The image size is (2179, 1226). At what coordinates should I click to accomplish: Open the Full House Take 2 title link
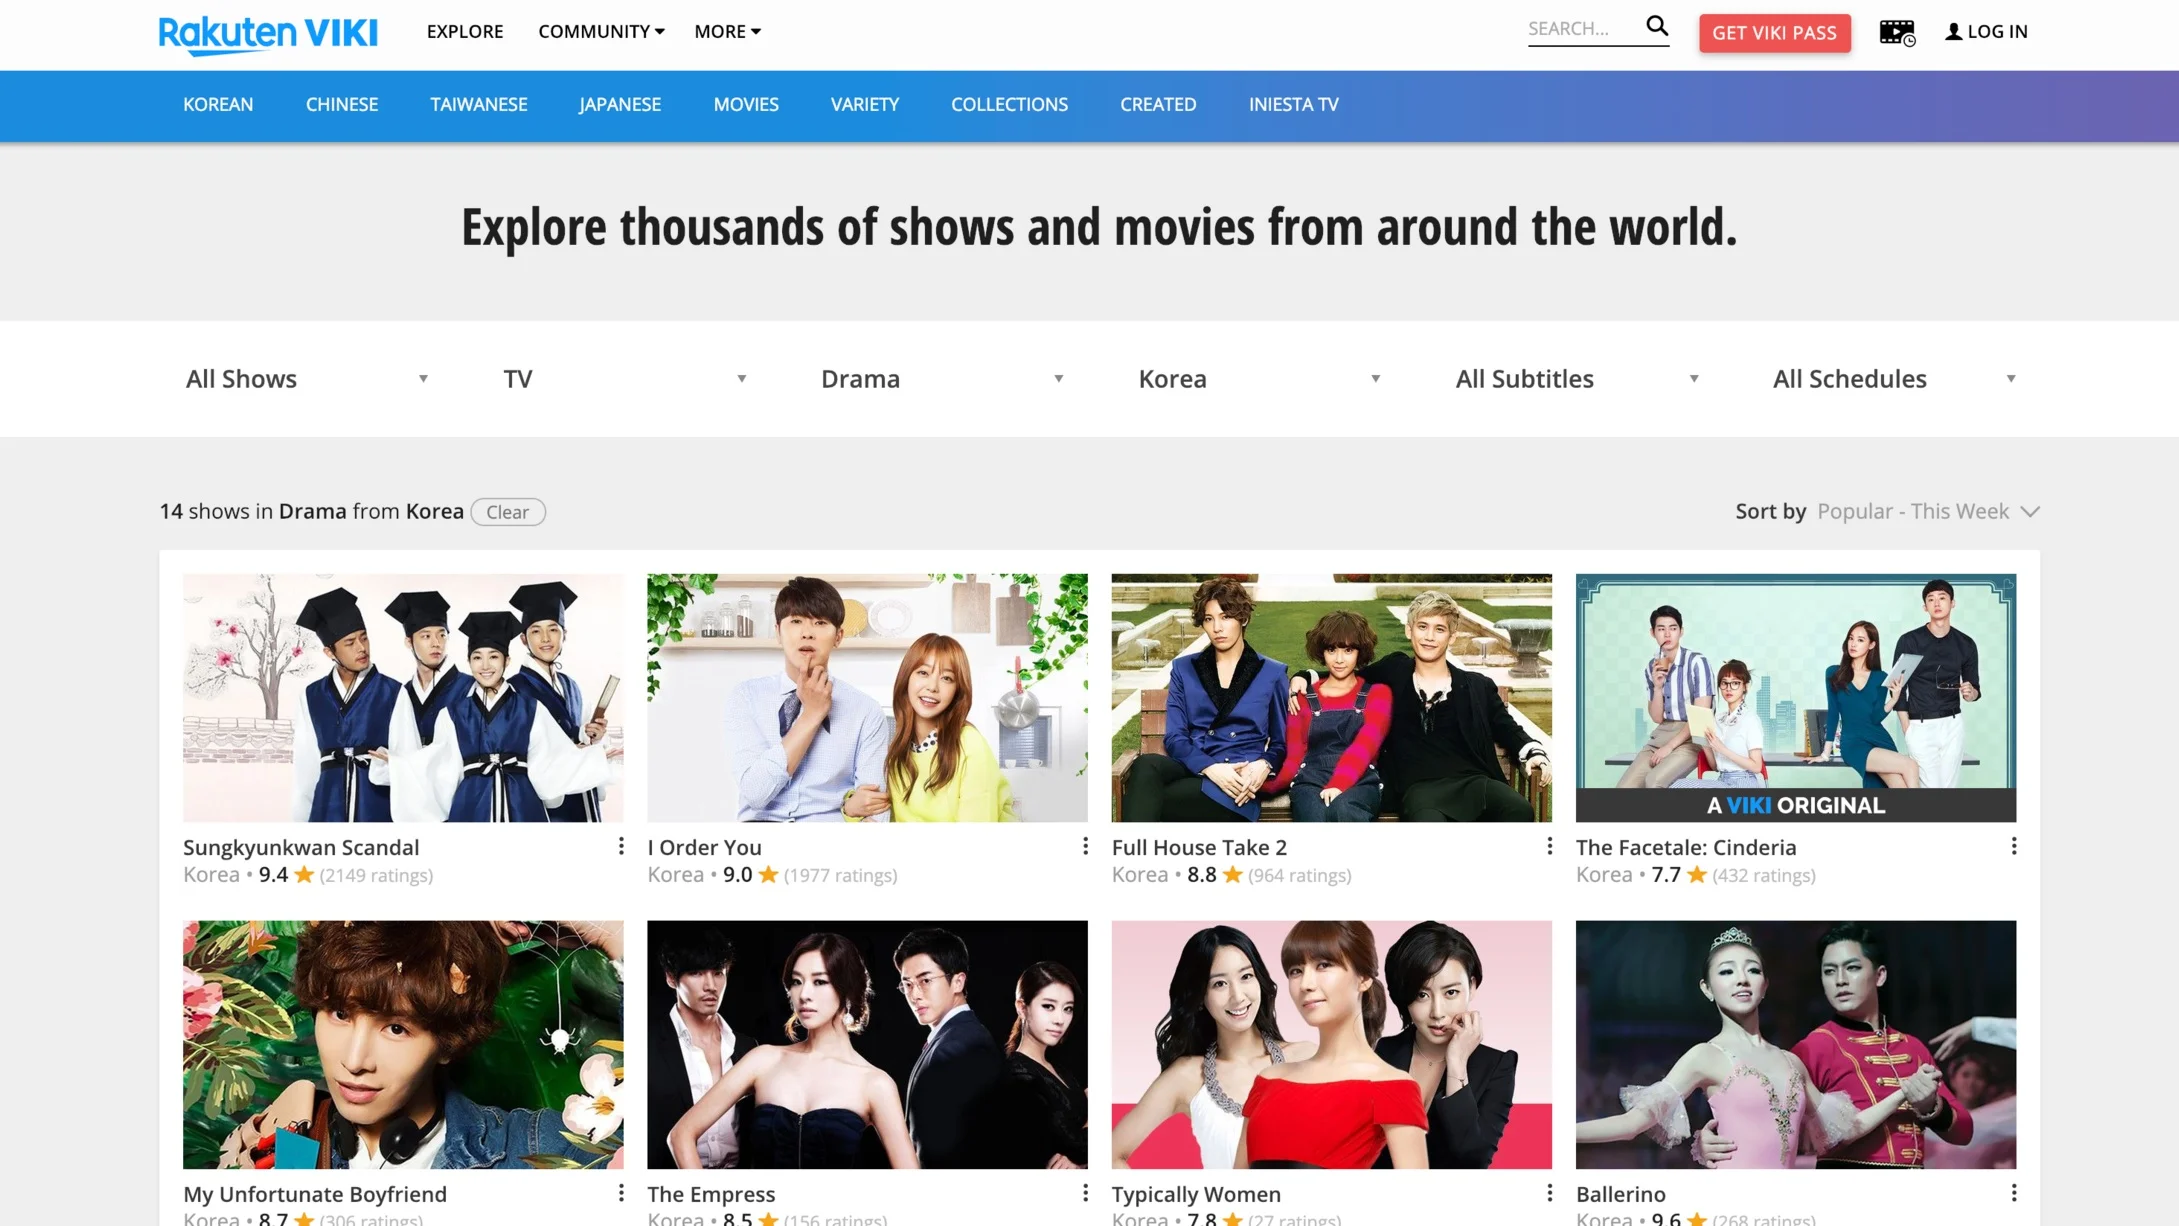1199,847
